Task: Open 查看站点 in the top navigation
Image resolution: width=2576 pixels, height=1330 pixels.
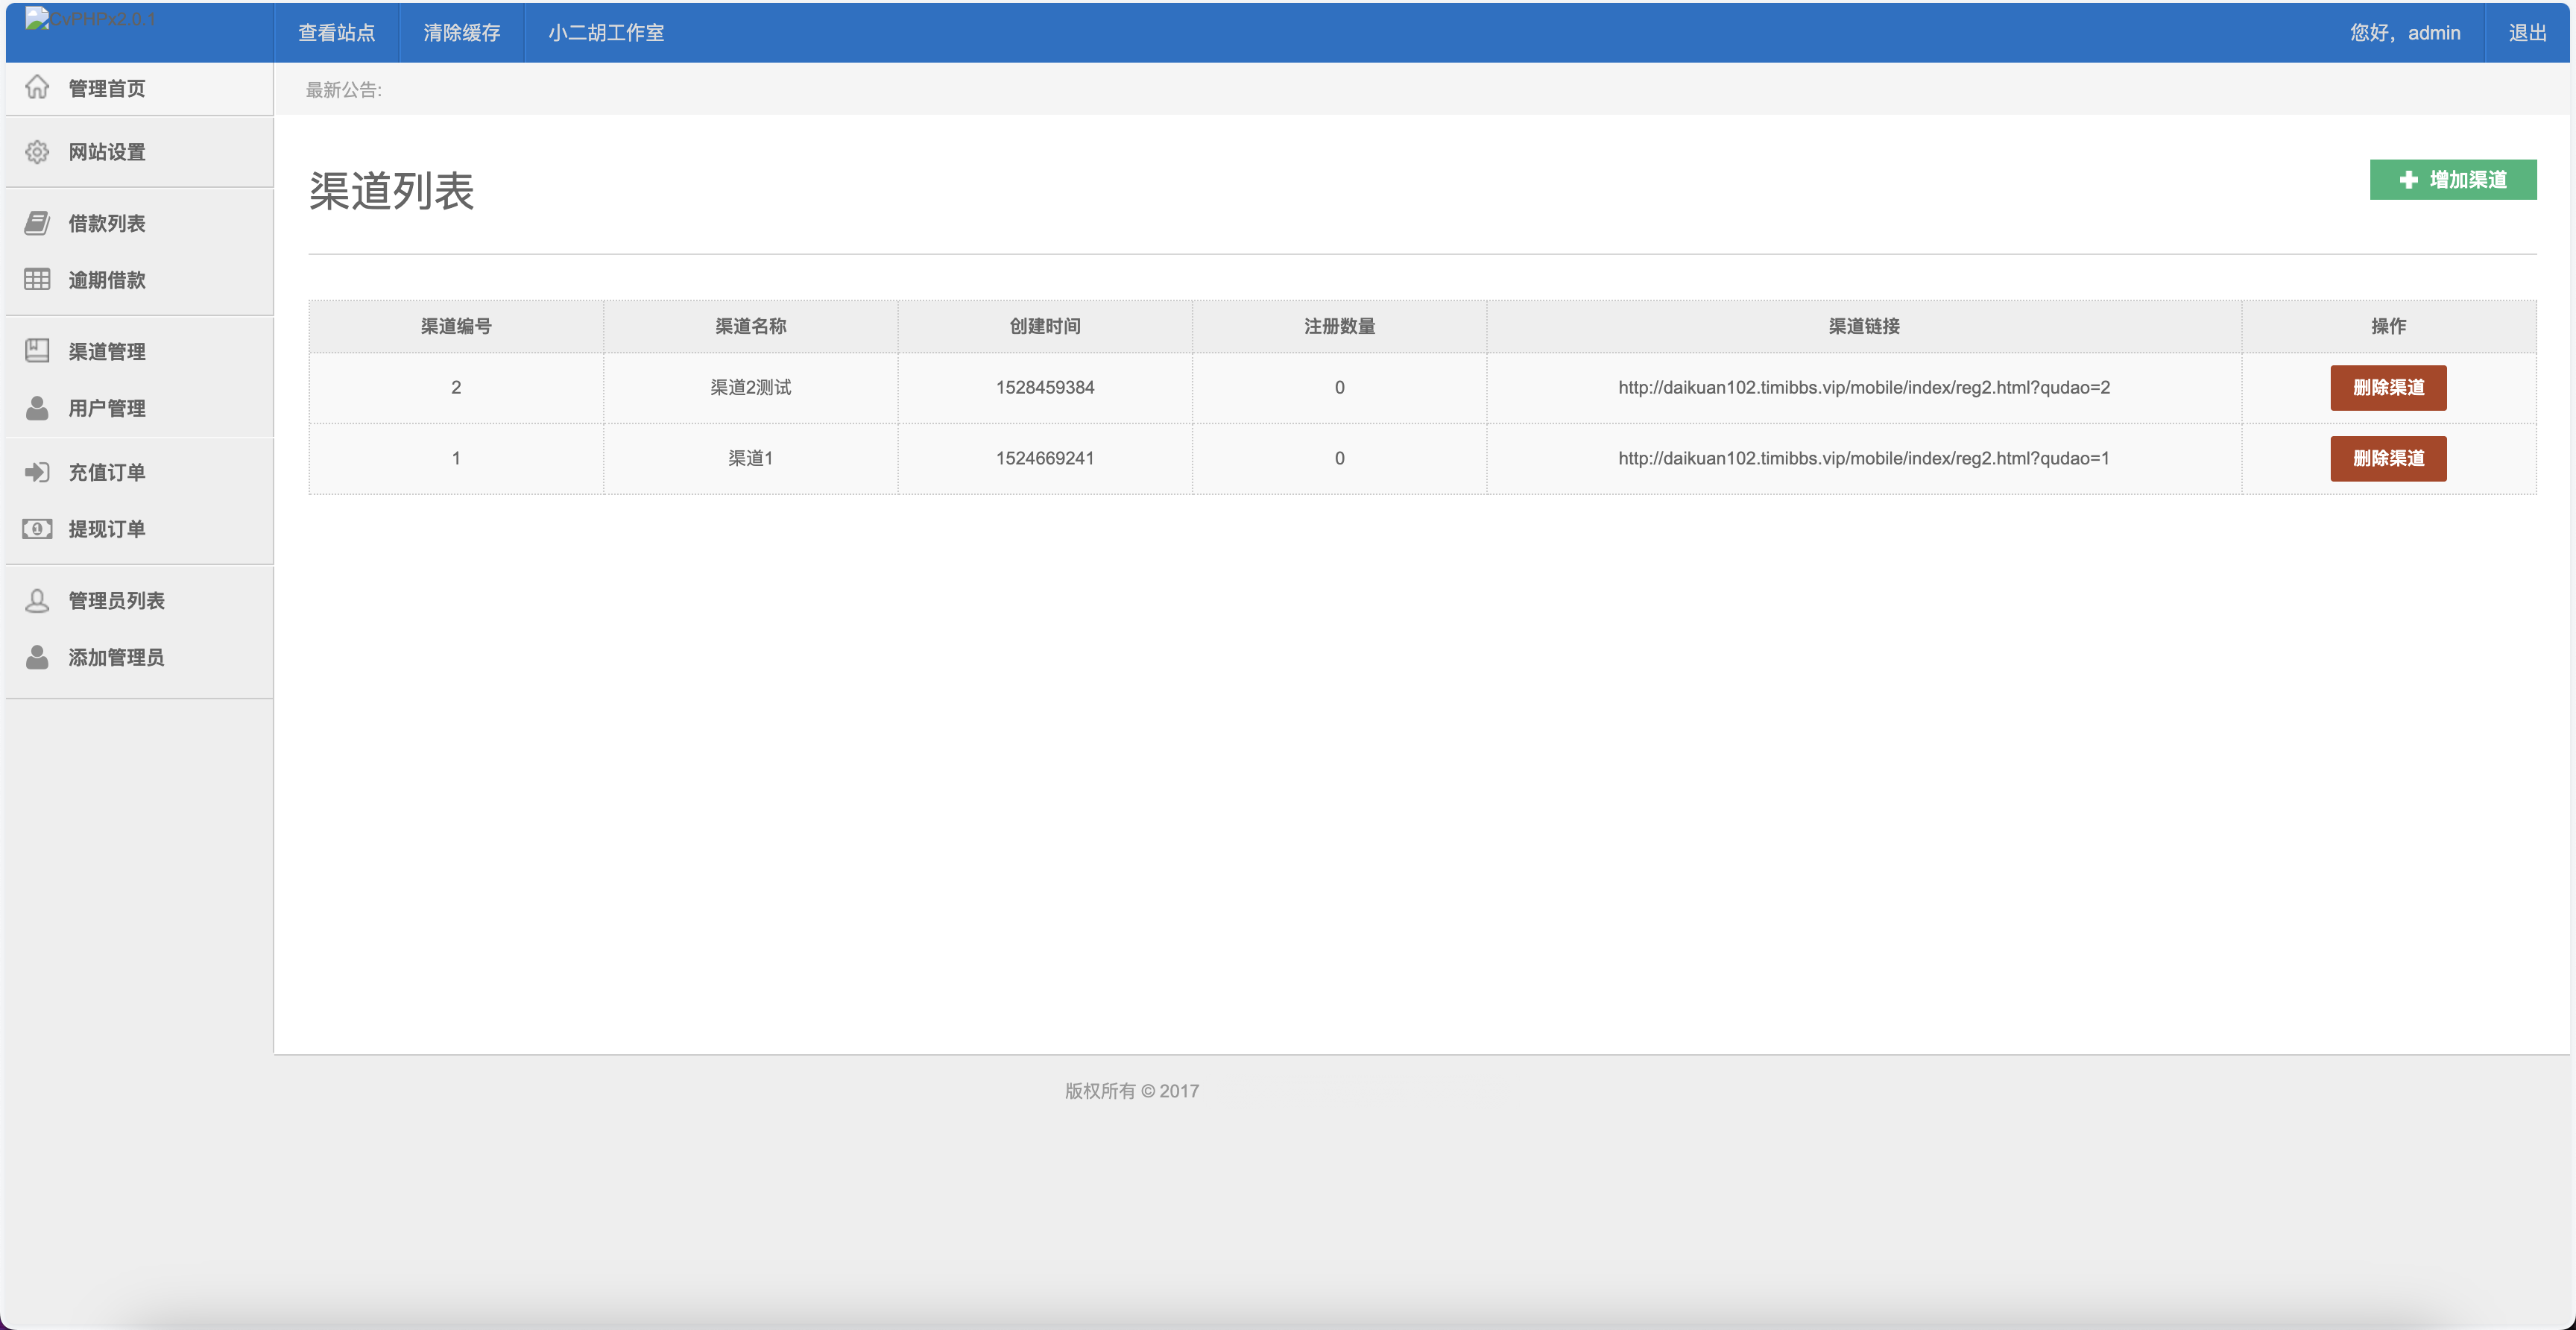Action: coord(336,33)
